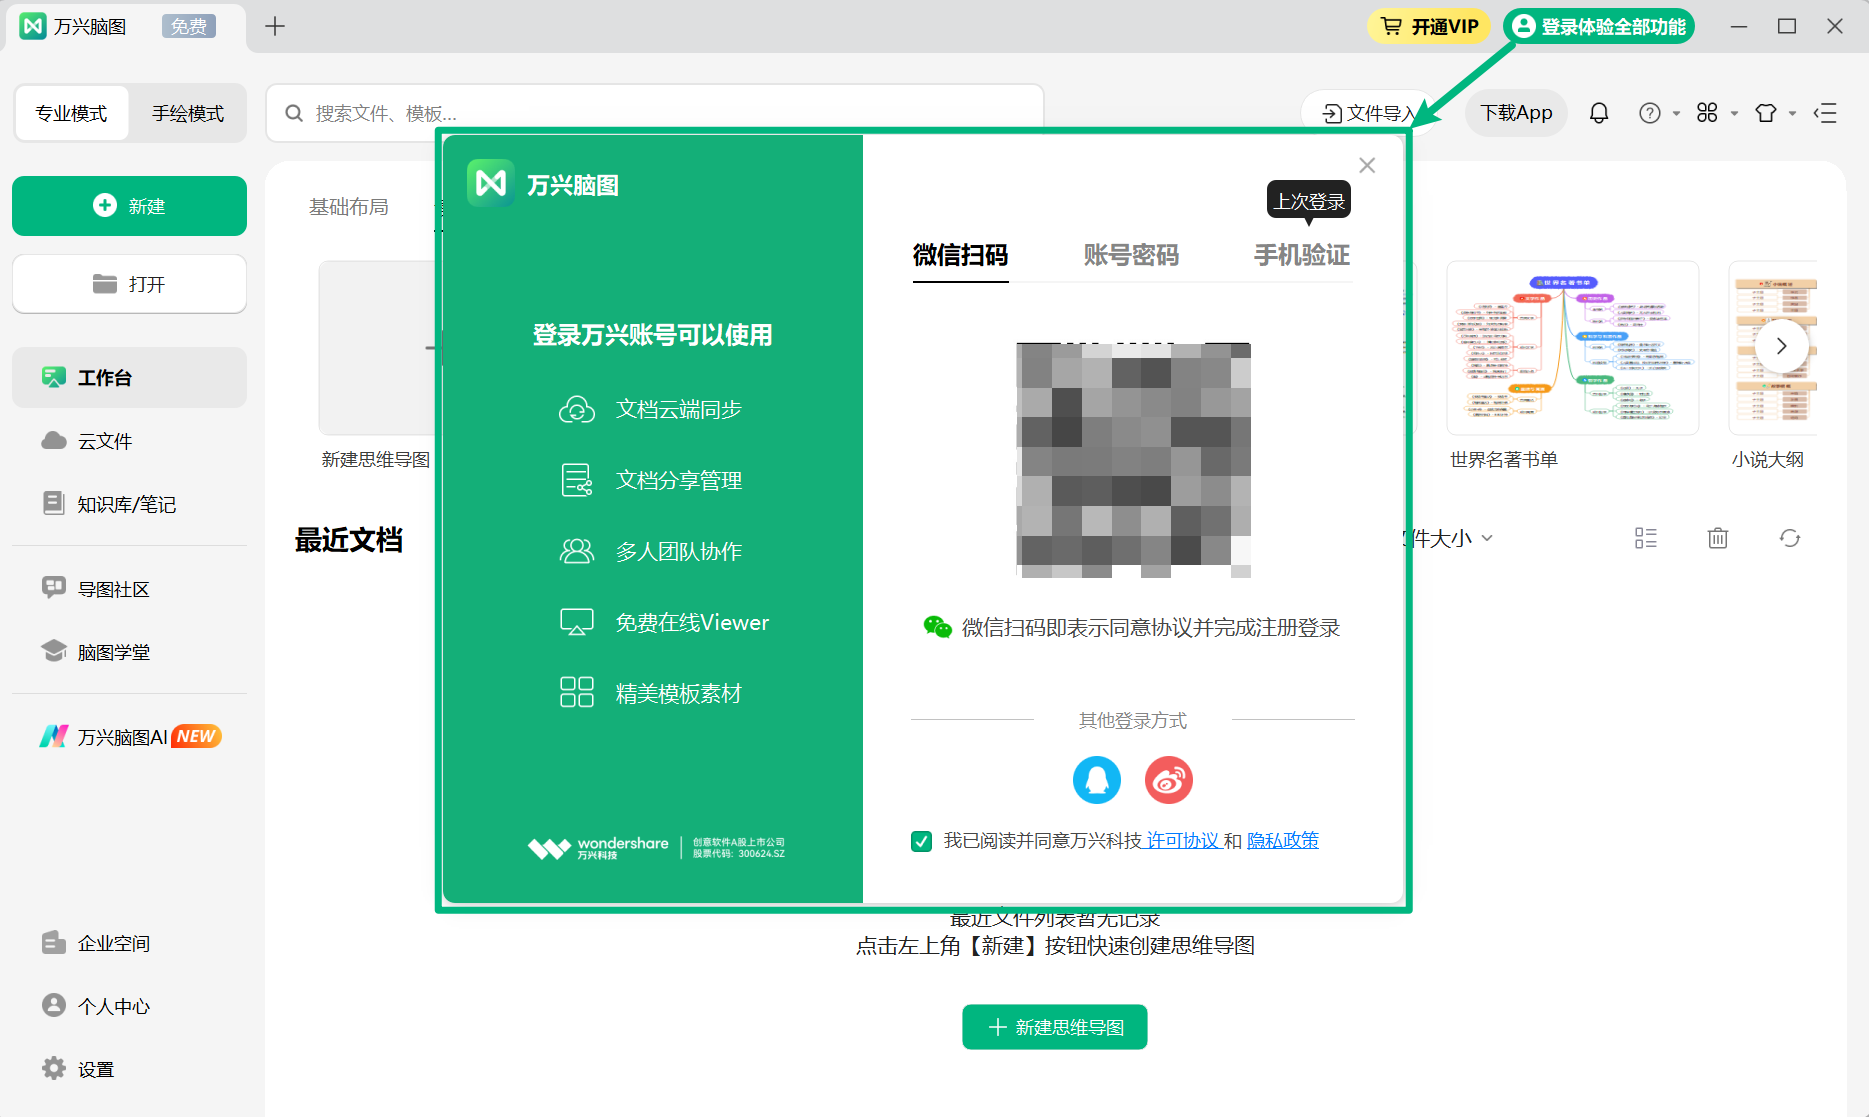Click the 精美模板素材 grid icon
Image resolution: width=1869 pixels, height=1117 pixels.
[x=577, y=692]
